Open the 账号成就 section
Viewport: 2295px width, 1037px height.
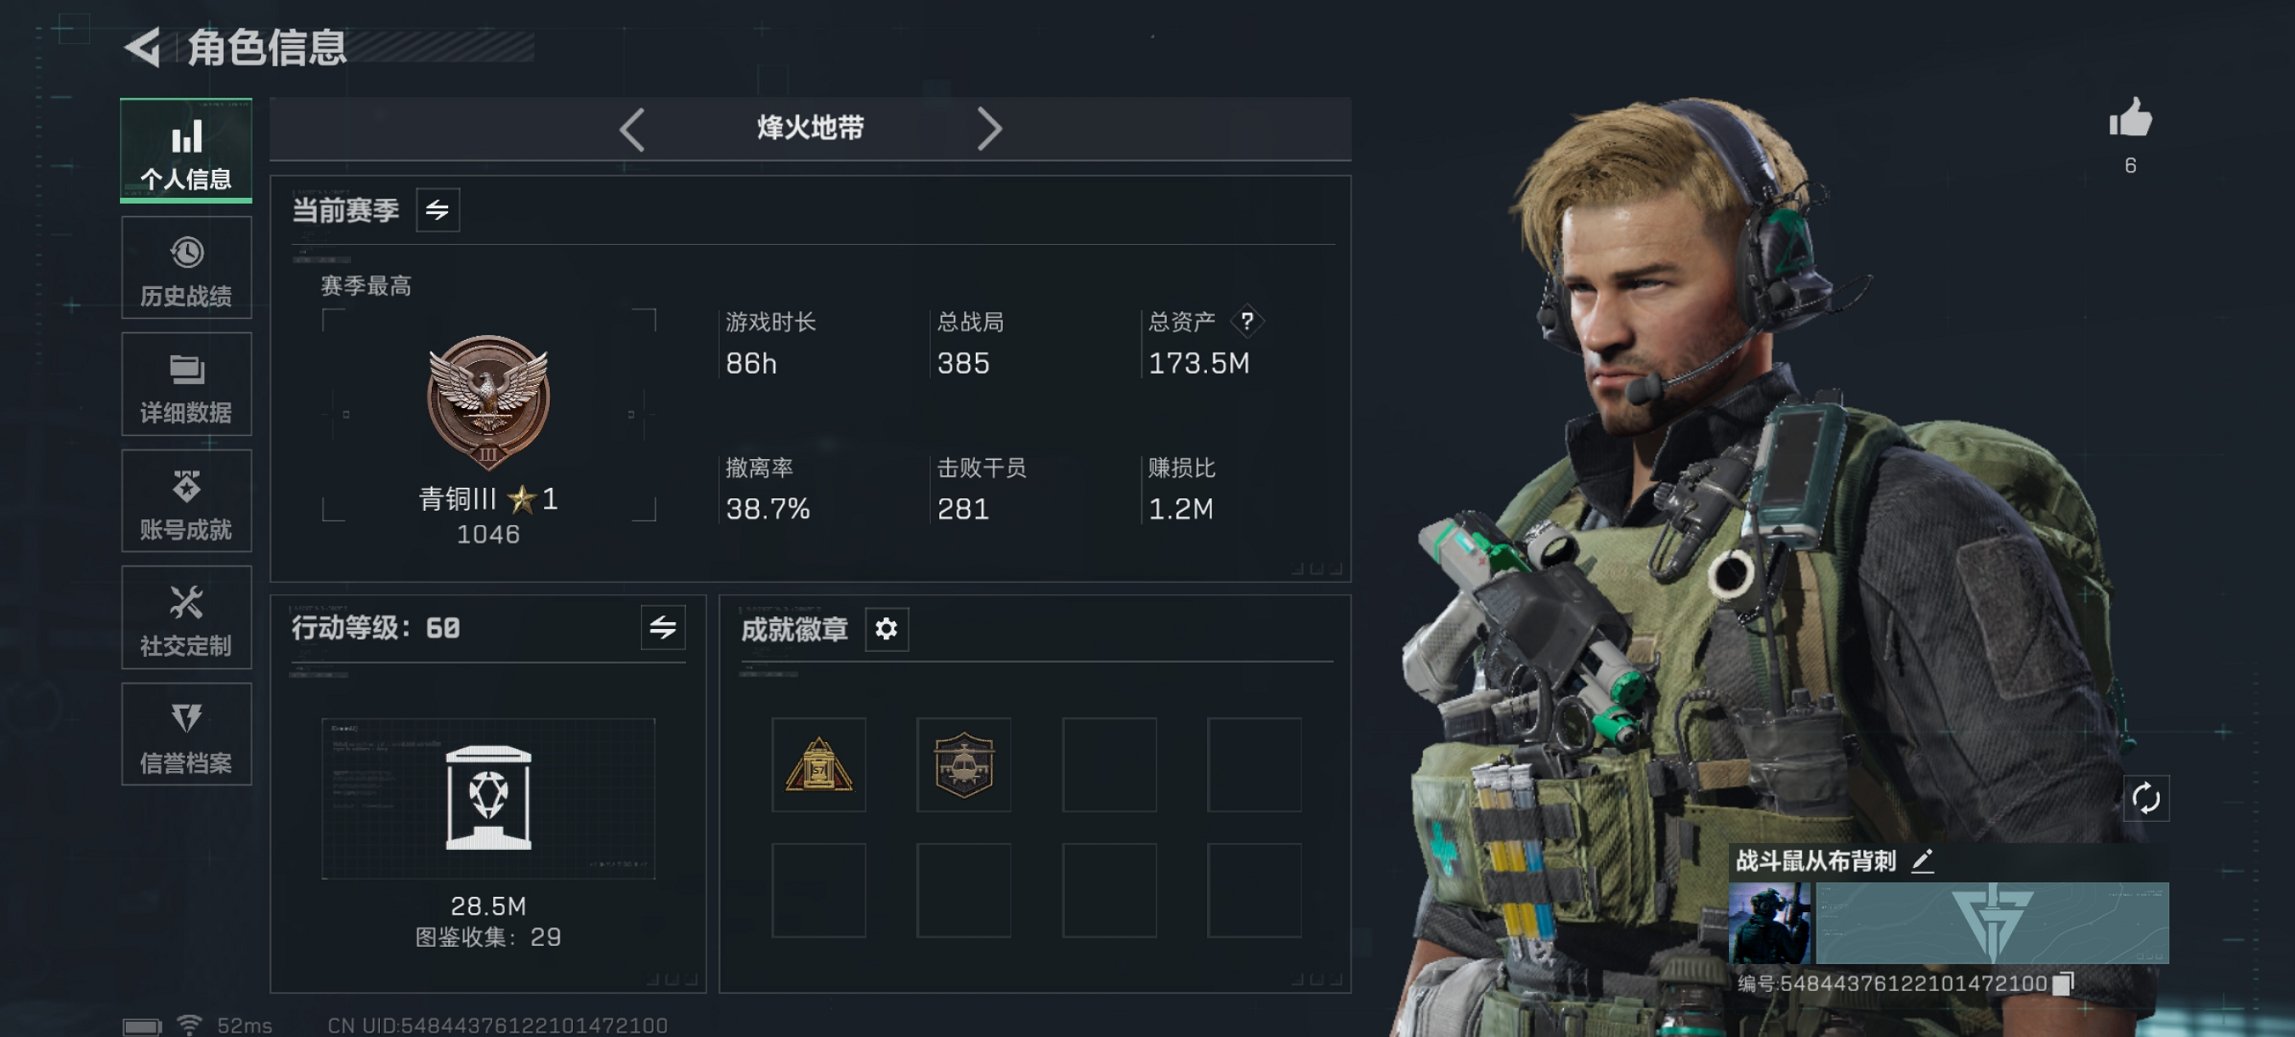[186, 501]
